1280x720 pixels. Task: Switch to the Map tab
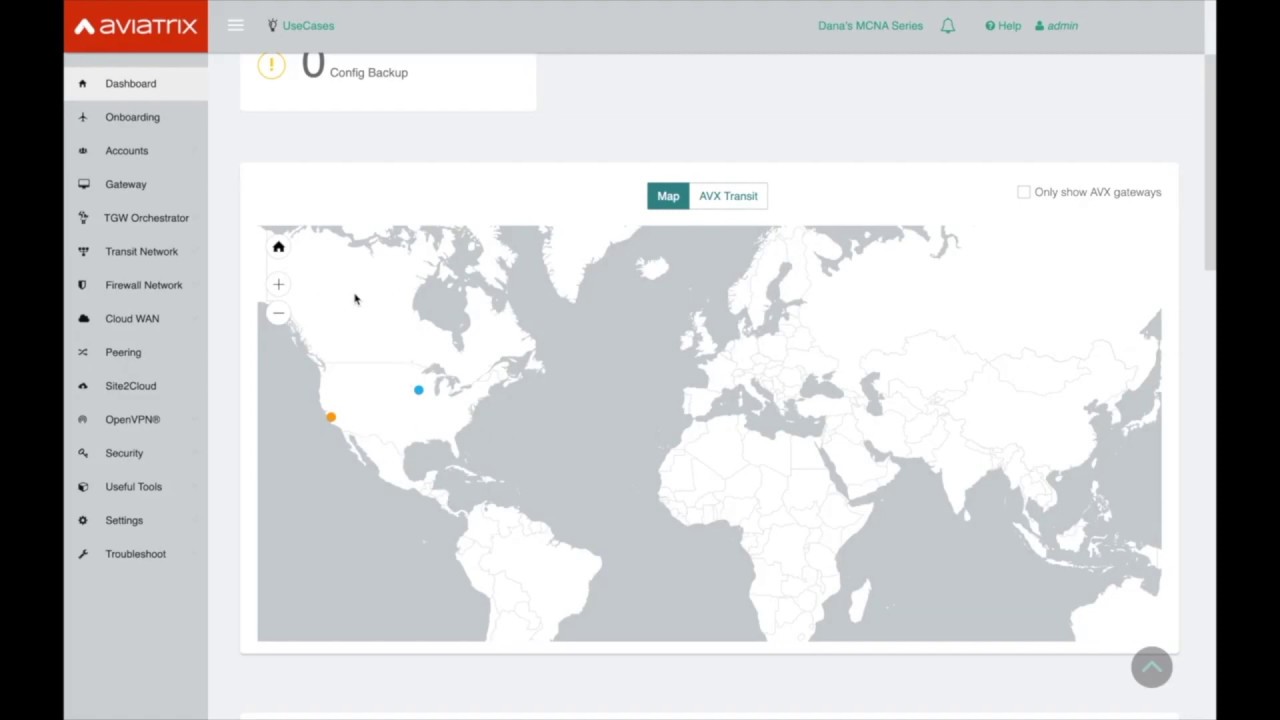click(668, 196)
